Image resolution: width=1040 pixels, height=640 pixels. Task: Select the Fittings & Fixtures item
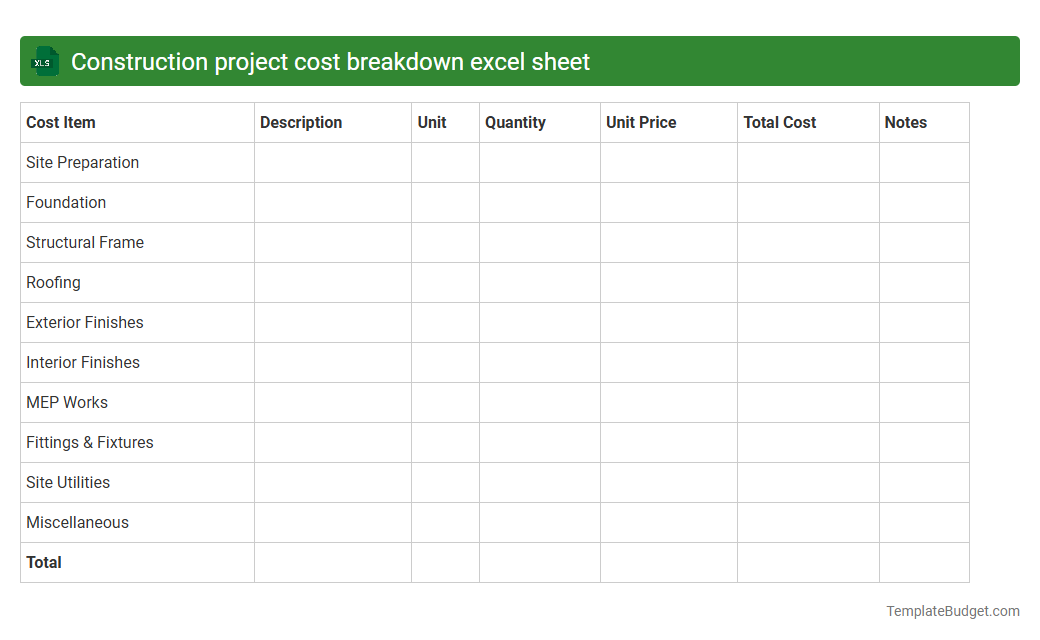(x=89, y=442)
